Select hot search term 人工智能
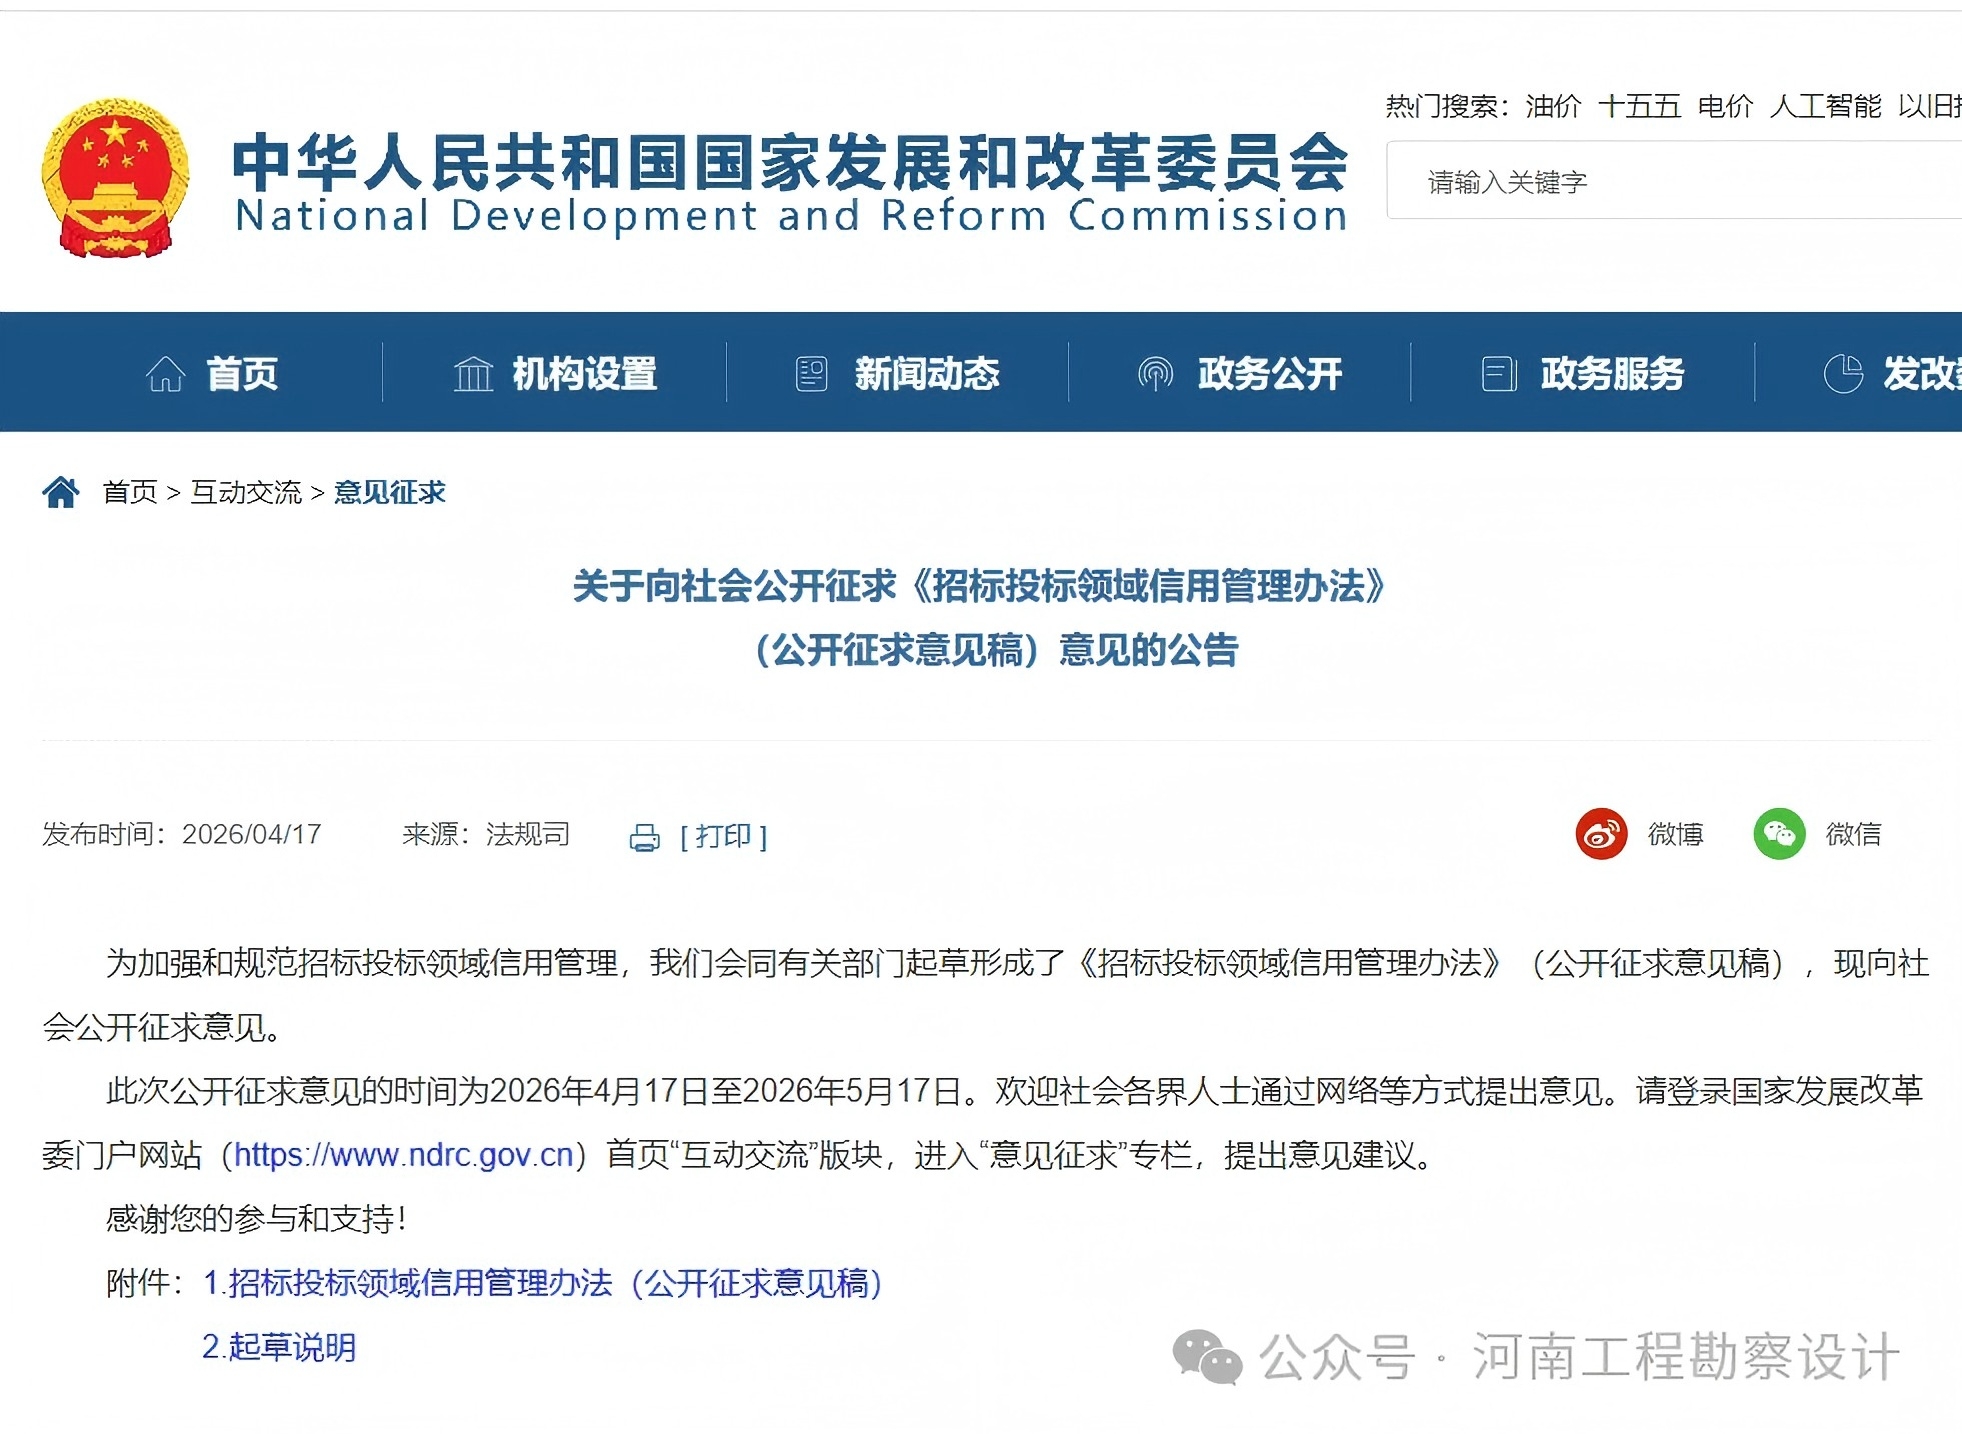The width and height of the screenshot is (1962, 1434). [1825, 106]
